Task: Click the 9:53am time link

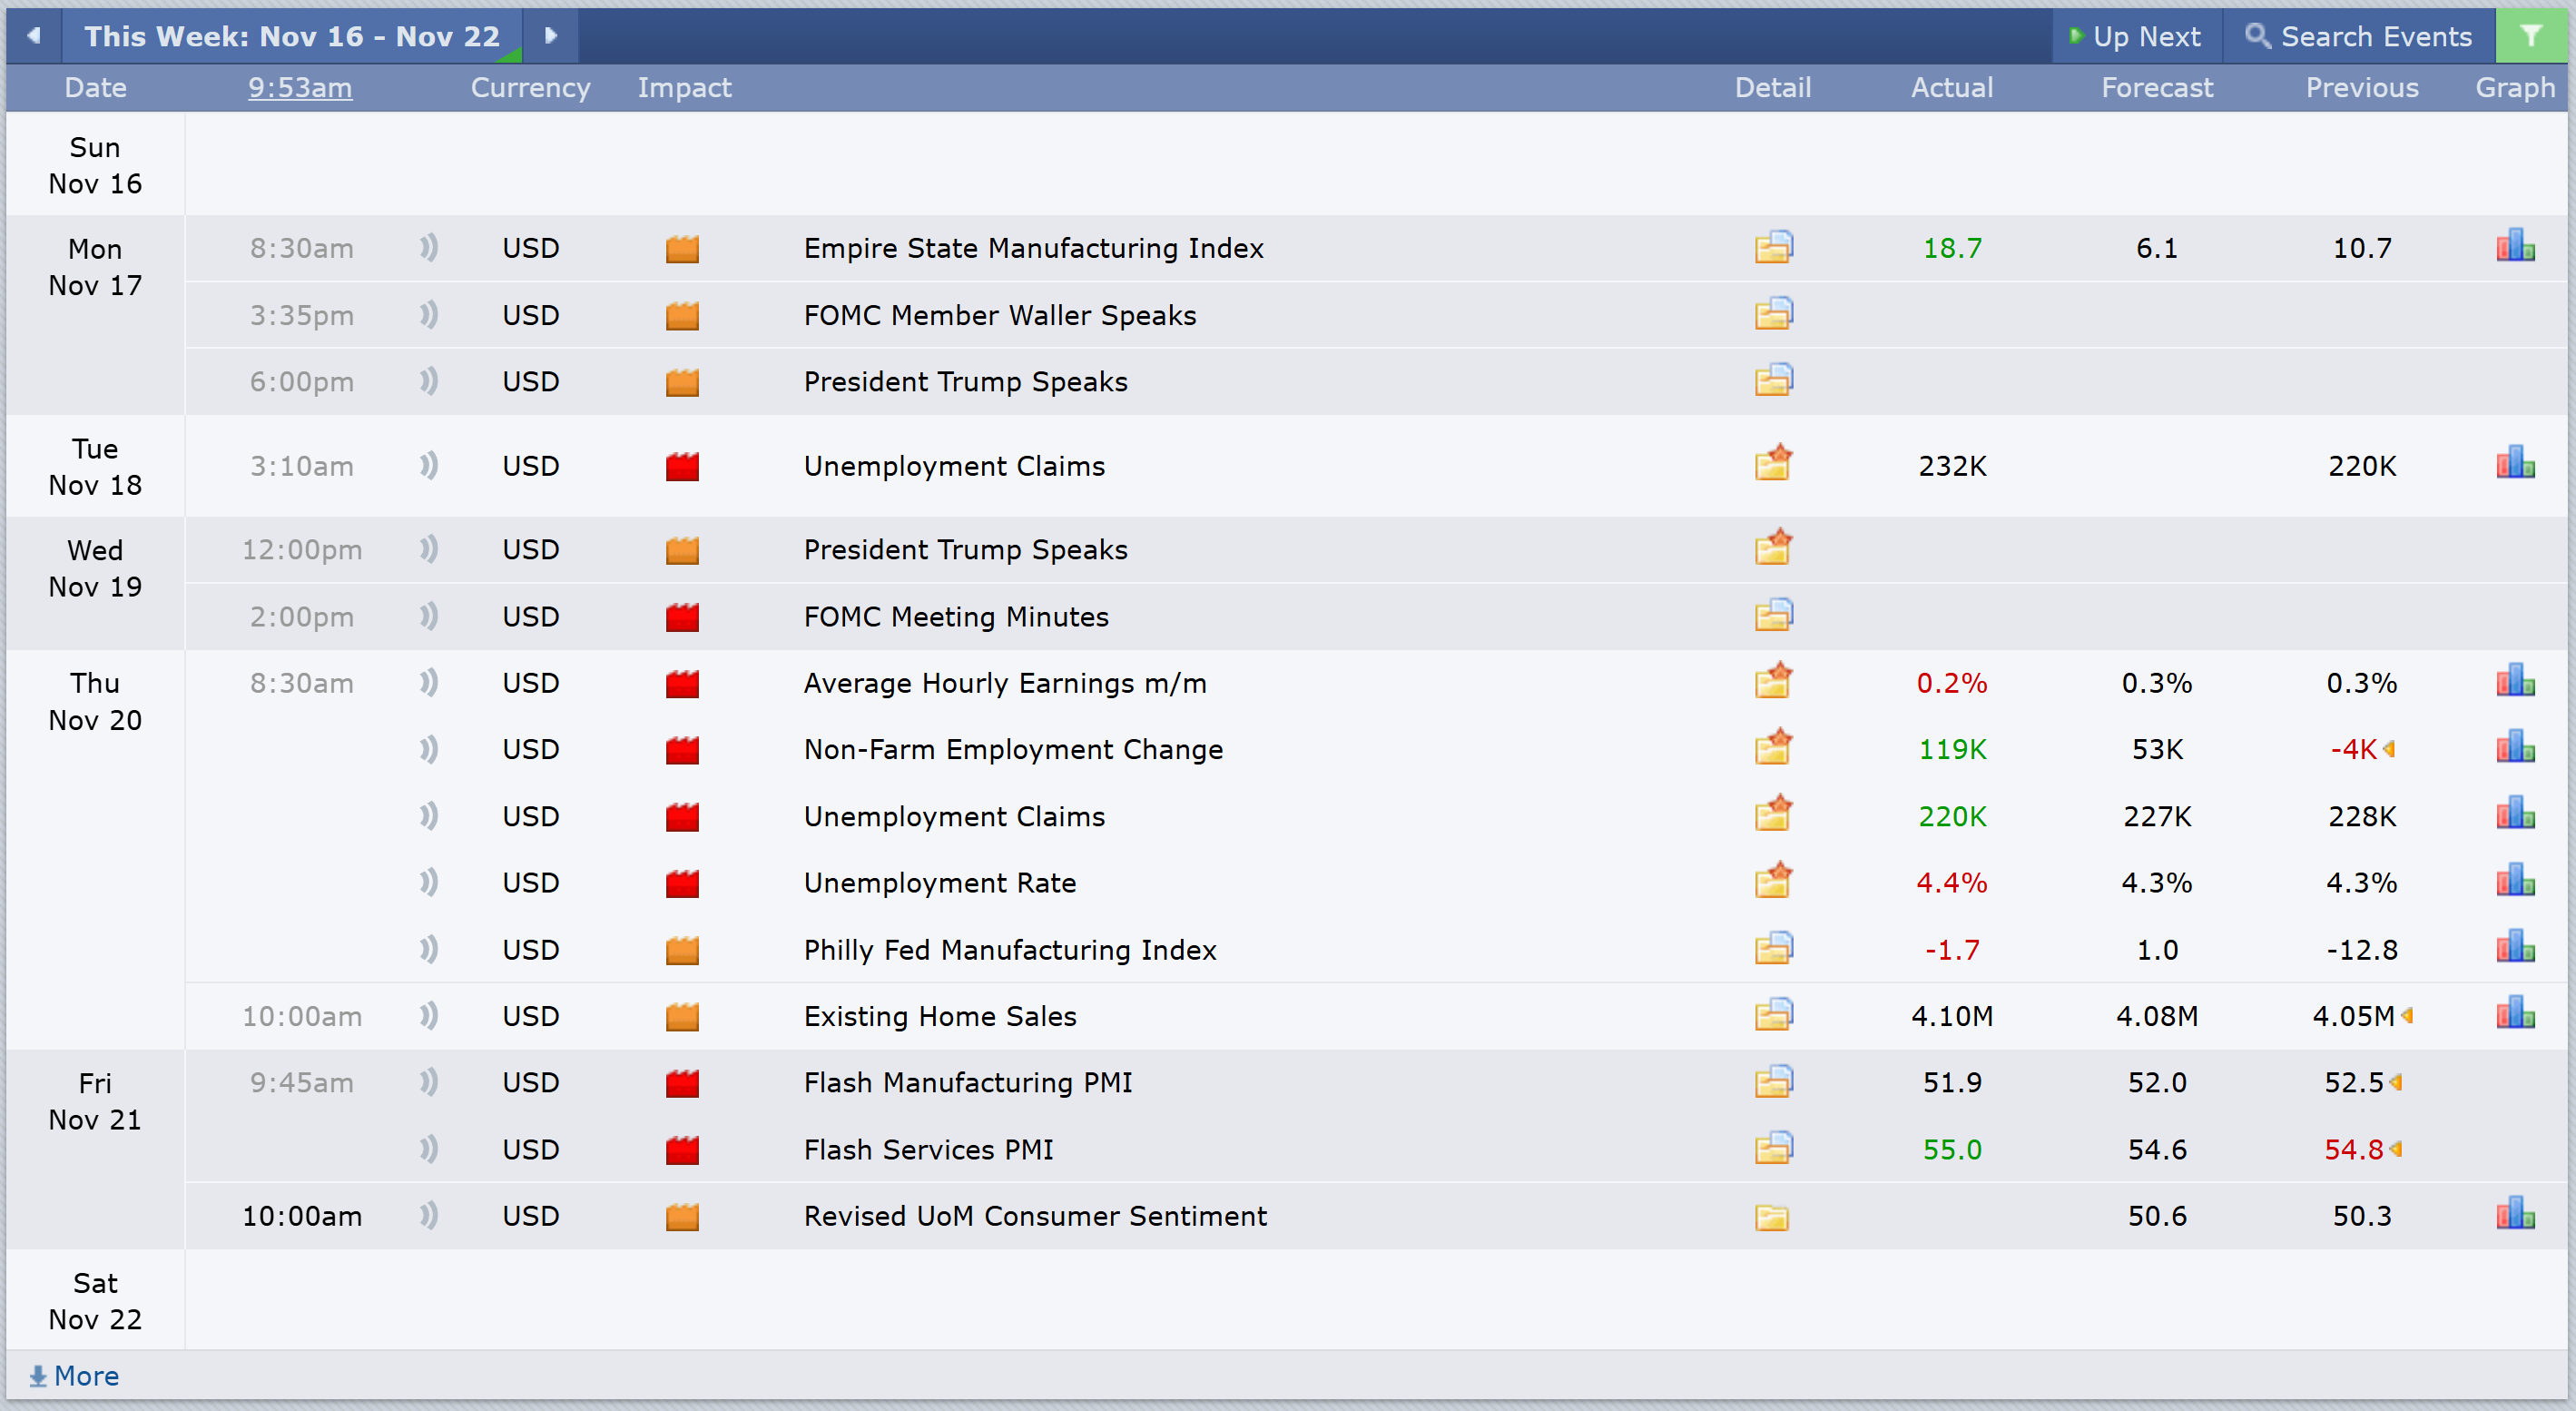Action: 300,88
